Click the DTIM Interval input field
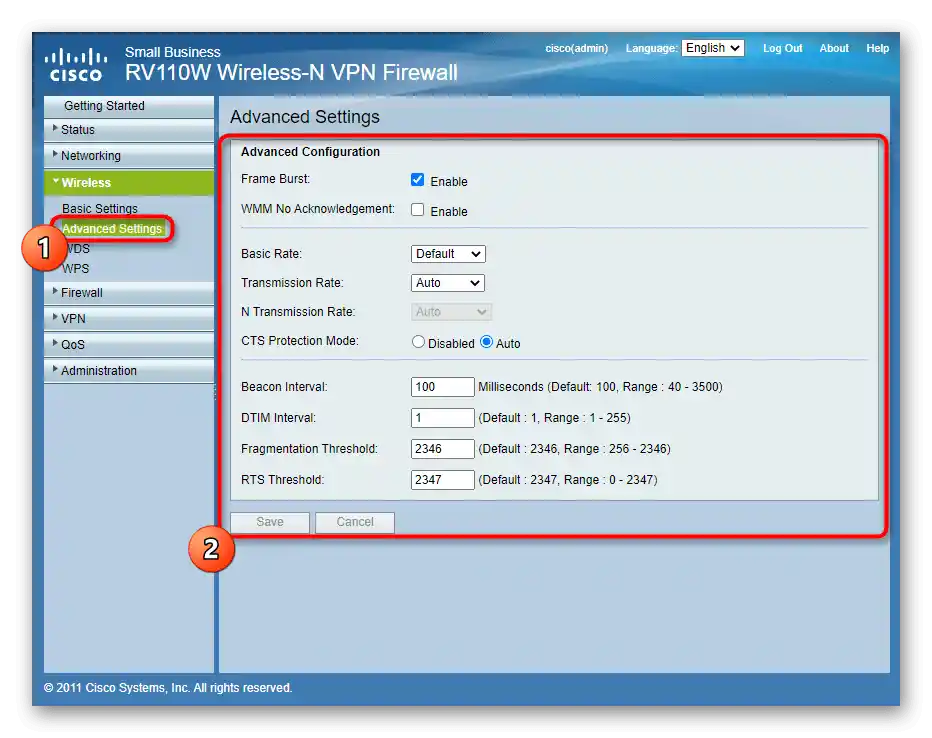The width and height of the screenshot is (932, 738). pos(443,418)
